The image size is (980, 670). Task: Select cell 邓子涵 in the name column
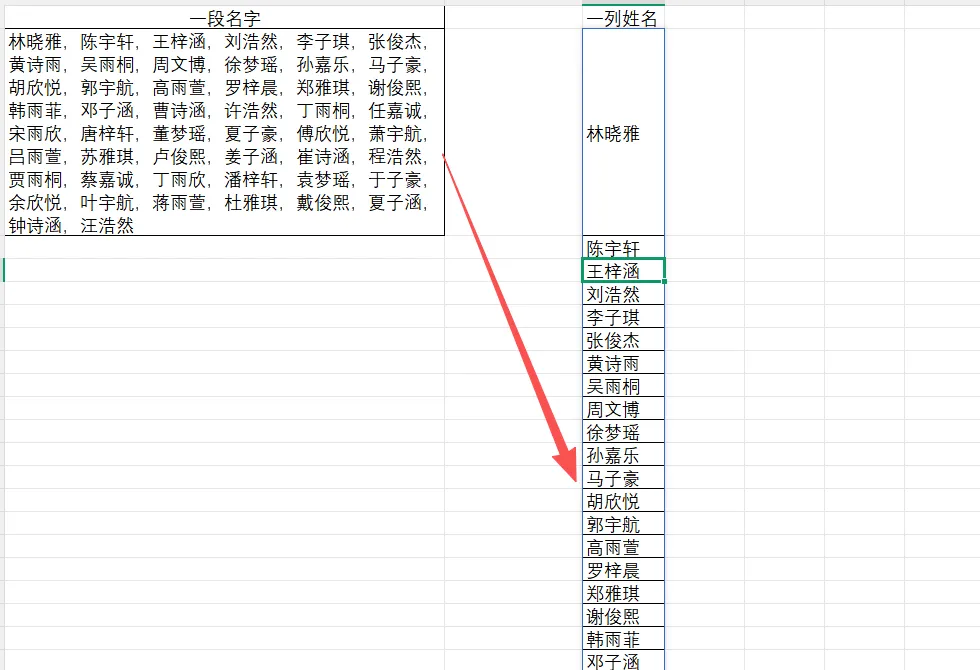623,661
